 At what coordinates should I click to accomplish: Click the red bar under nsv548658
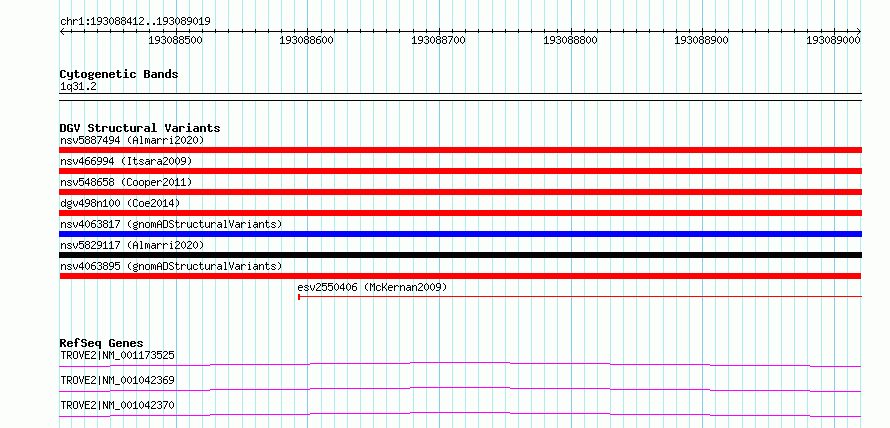(460, 192)
